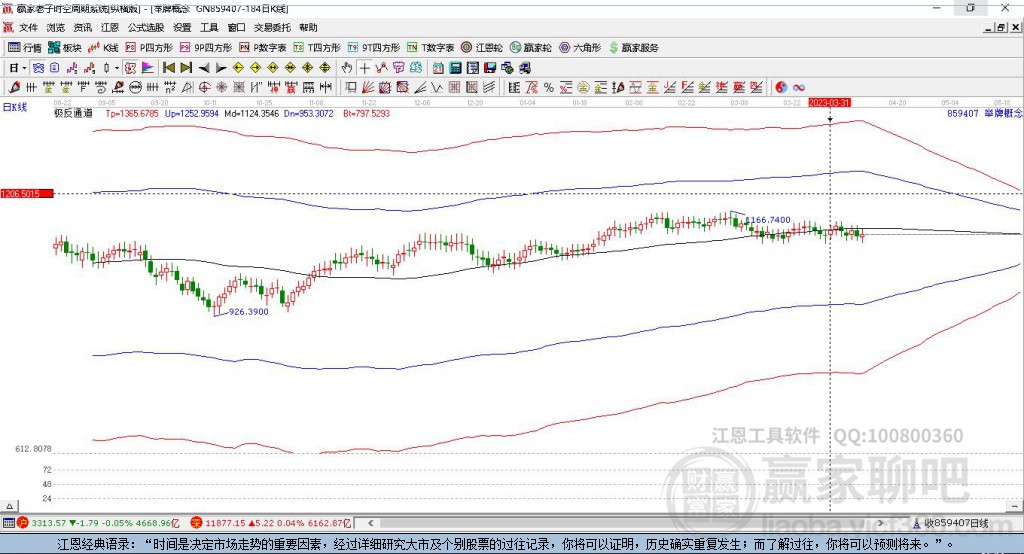1024x554 pixels.
Task: Open the 交易委托 menu
Action: point(272,27)
